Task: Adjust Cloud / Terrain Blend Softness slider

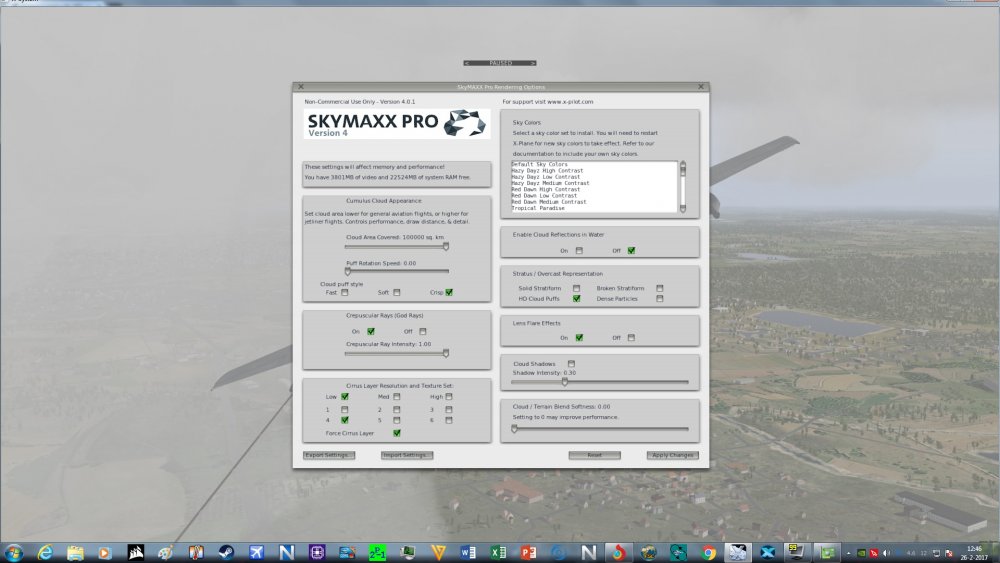Action: click(x=599, y=429)
